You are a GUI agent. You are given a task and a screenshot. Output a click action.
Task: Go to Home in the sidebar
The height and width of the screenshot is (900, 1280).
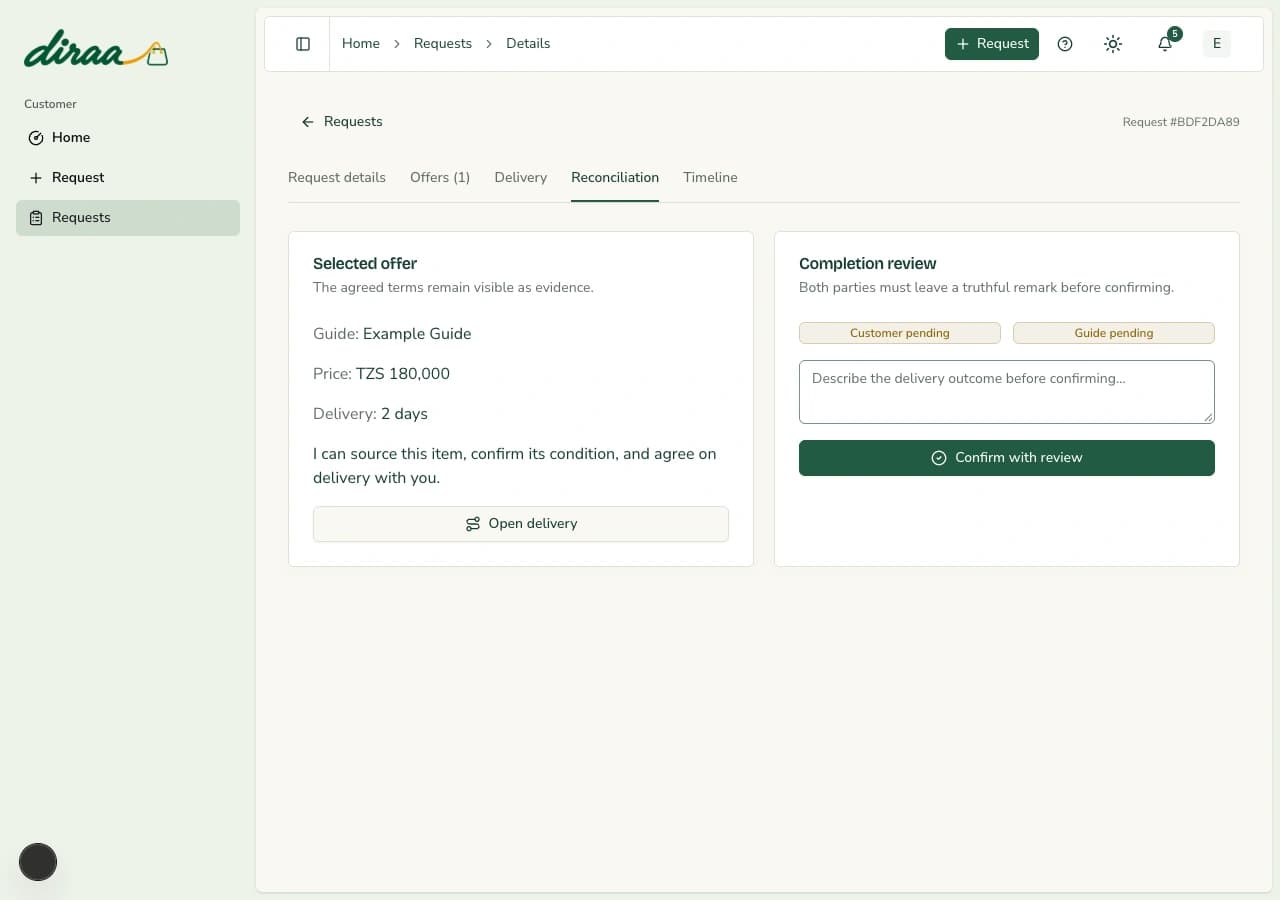(x=128, y=138)
